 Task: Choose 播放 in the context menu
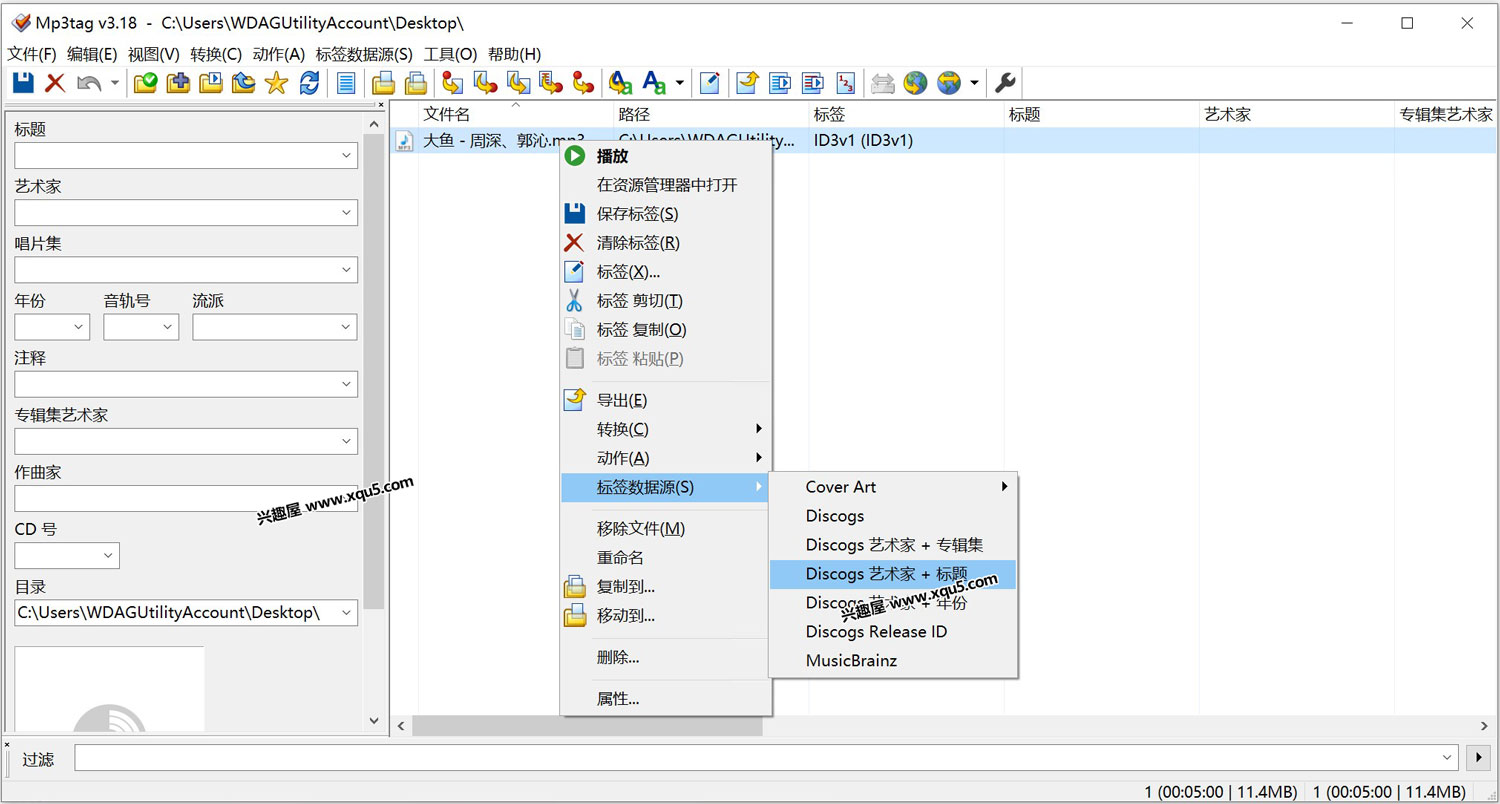666,156
